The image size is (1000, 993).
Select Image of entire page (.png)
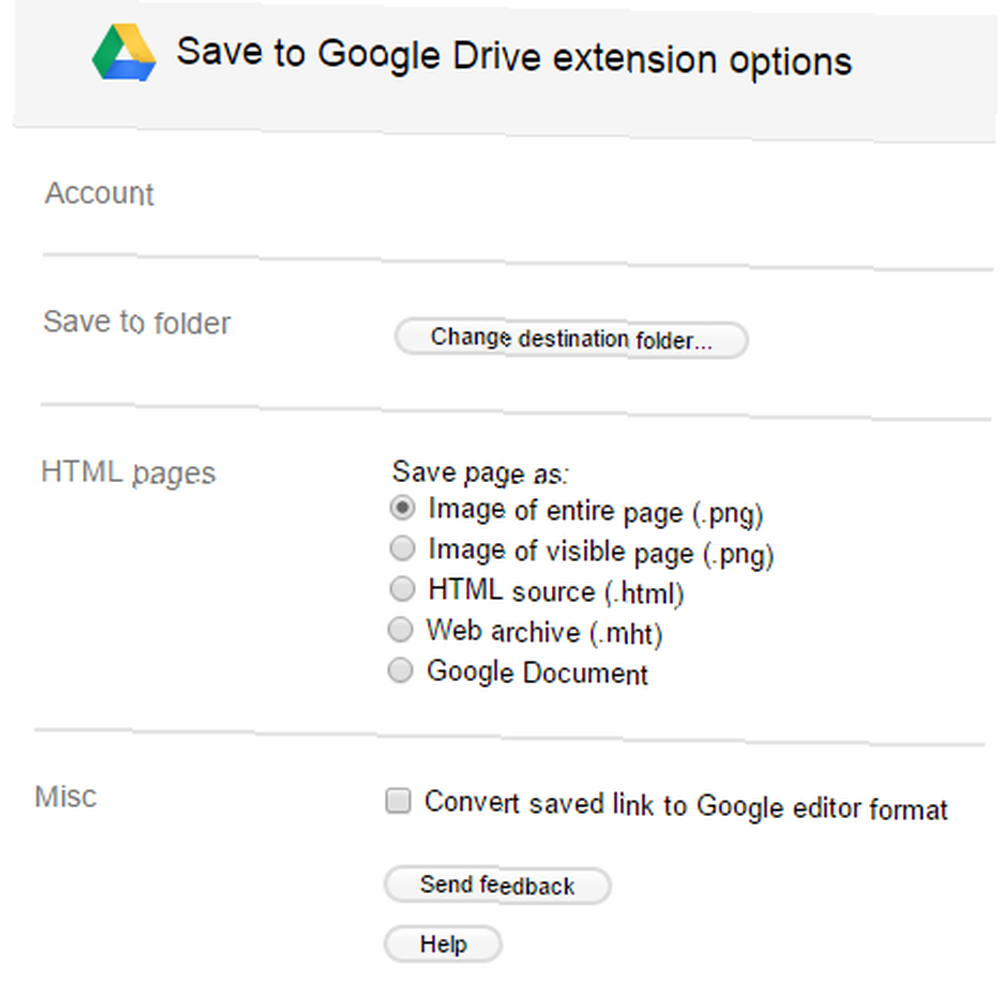click(x=402, y=508)
